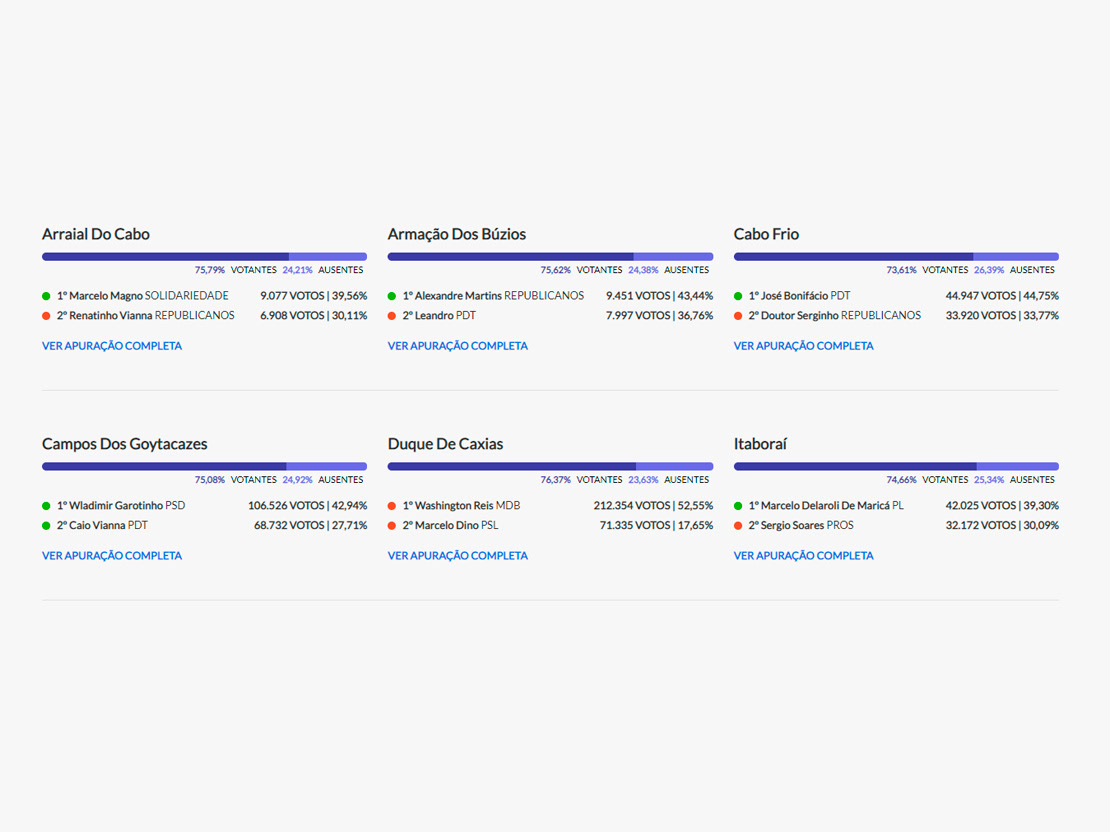The width and height of the screenshot is (1110, 832).
Task: Click green dot beside Marcelo Delaroli
Action: pyautogui.click(x=738, y=506)
